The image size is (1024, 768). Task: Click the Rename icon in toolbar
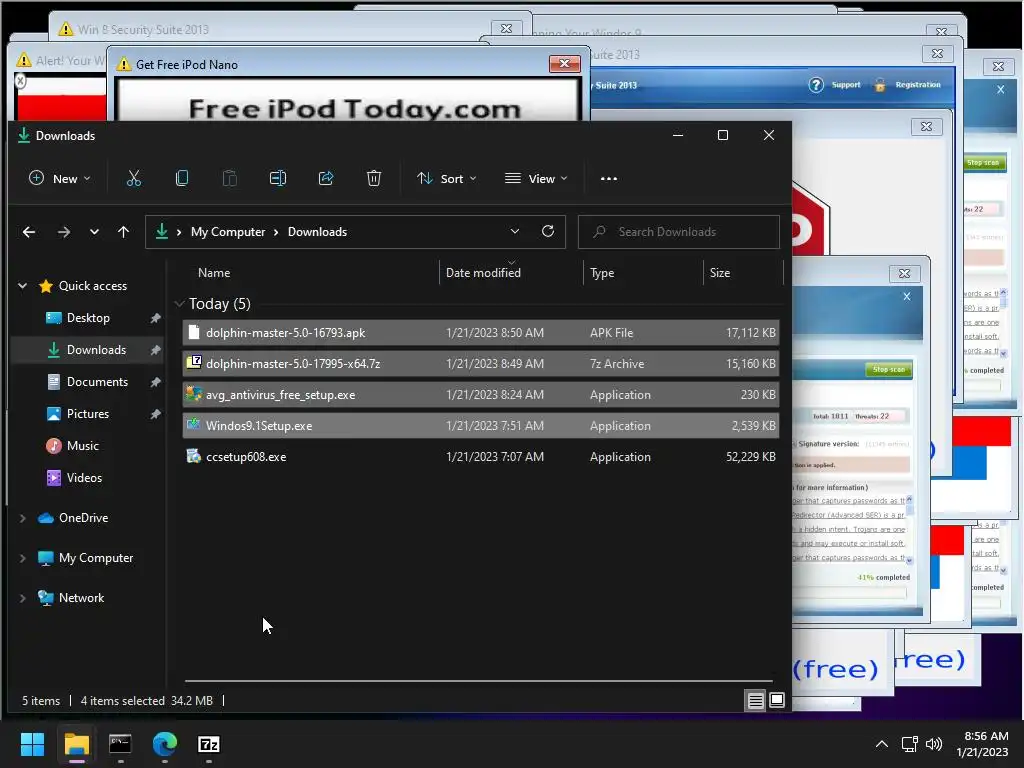[x=278, y=178]
